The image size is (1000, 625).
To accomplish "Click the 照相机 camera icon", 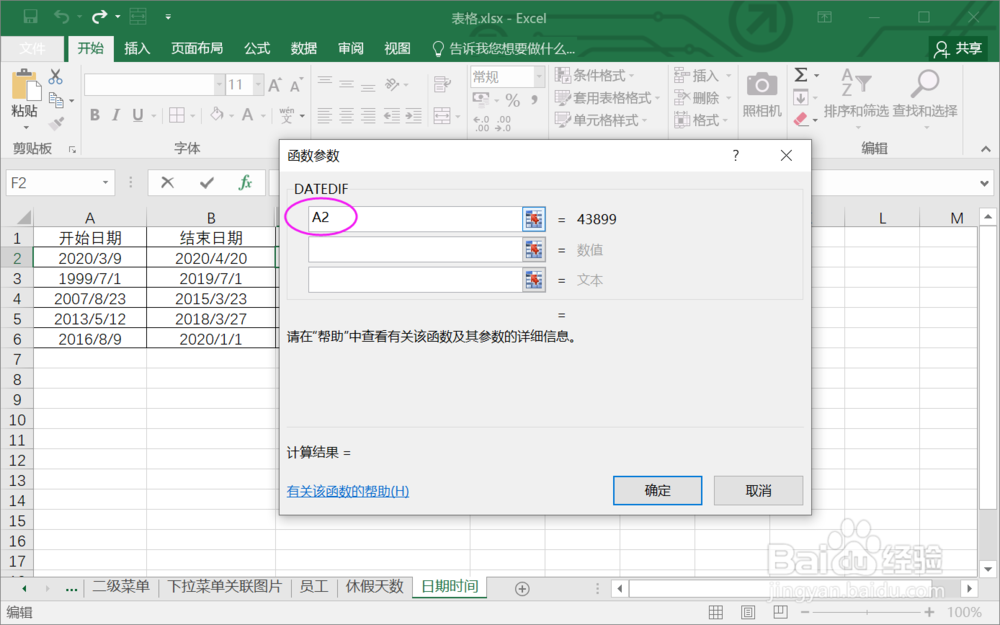I will point(761,84).
